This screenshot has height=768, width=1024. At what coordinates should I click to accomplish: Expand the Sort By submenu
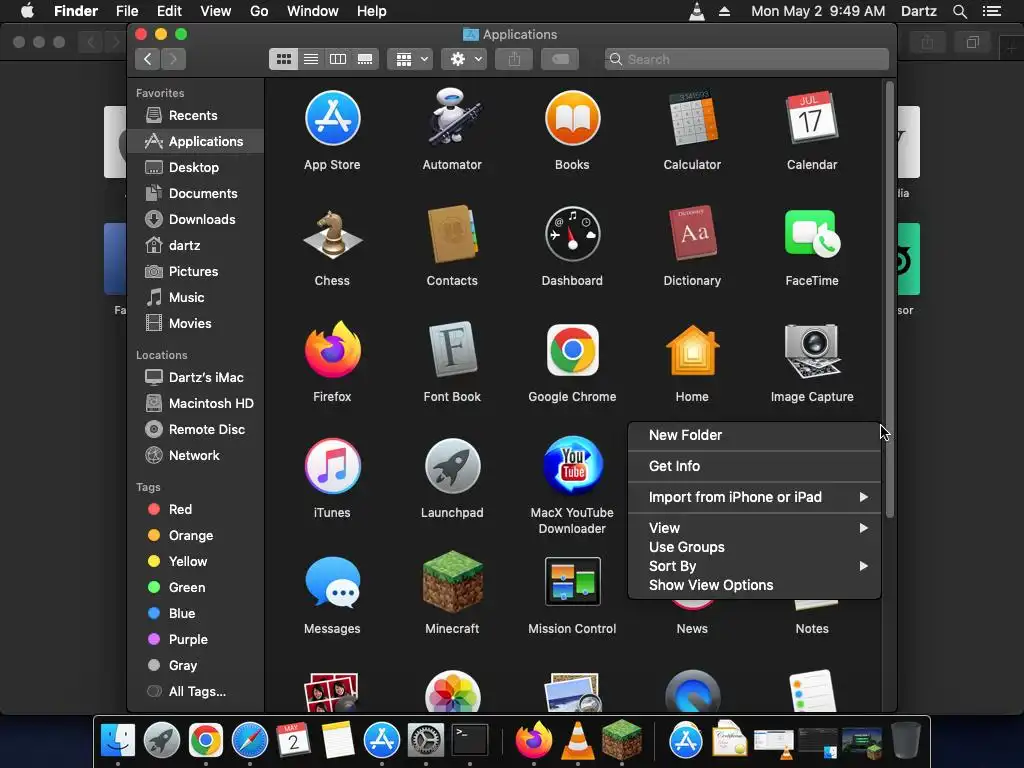pyautogui.click(x=754, y=566)
